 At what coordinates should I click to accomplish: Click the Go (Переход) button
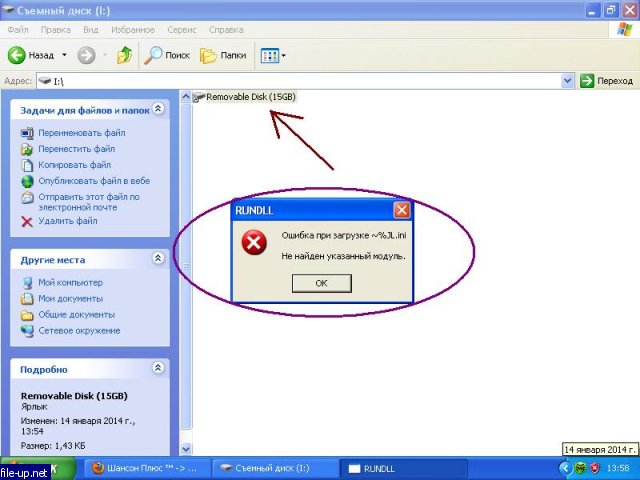[x=606, y=80]
